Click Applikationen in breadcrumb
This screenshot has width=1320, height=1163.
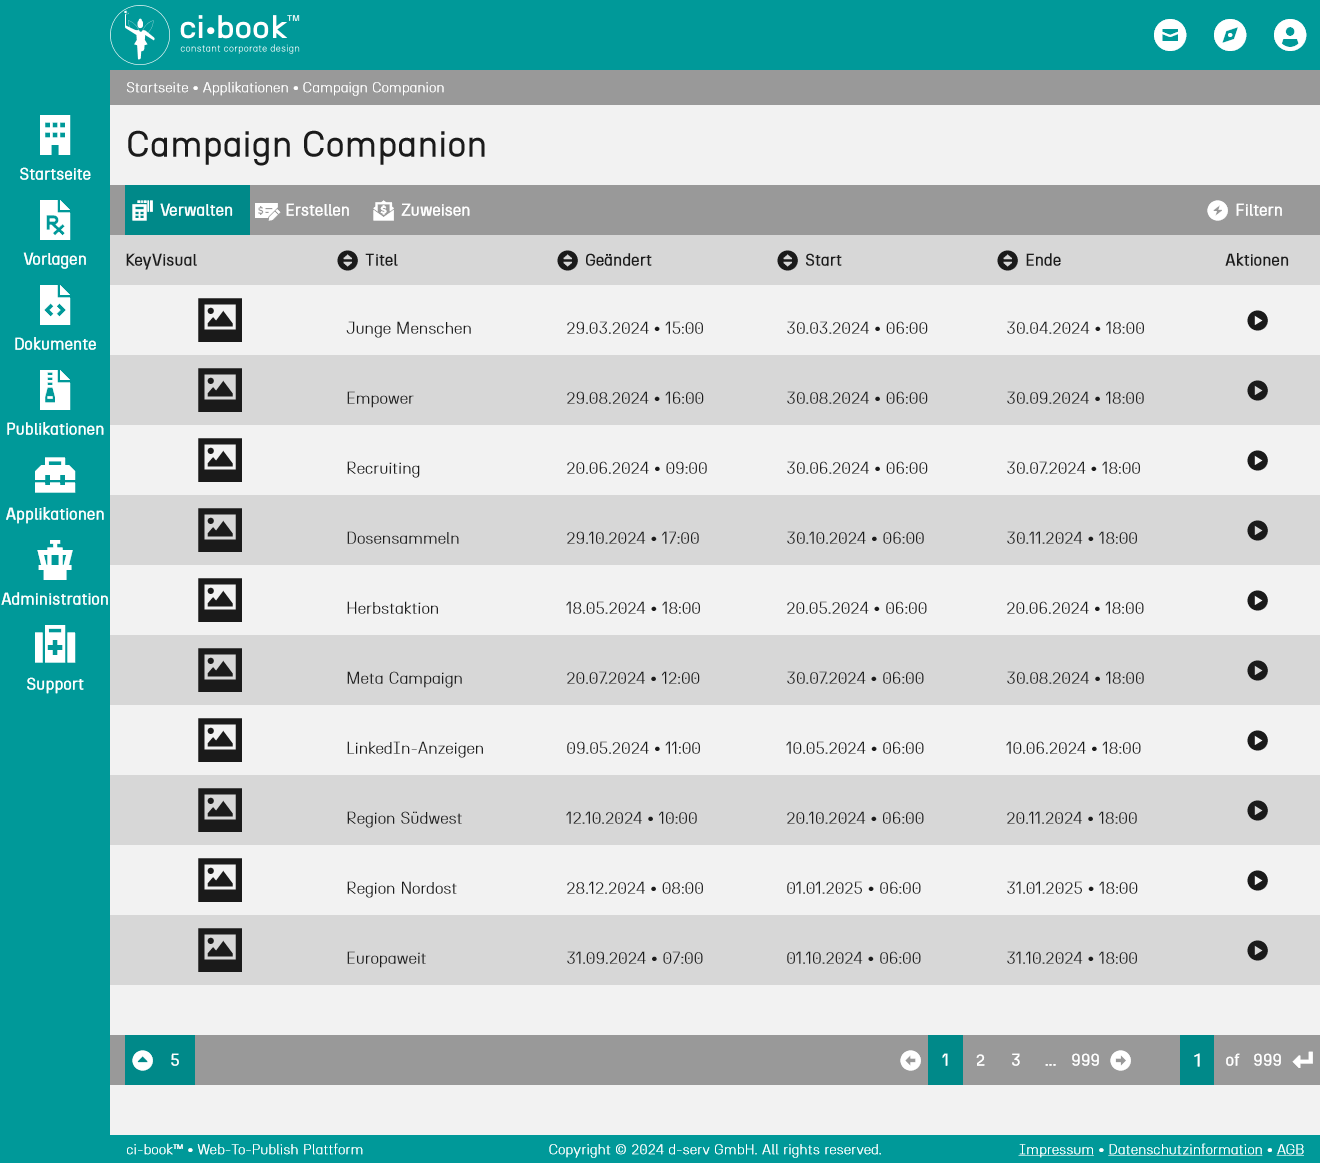[245, 88]
